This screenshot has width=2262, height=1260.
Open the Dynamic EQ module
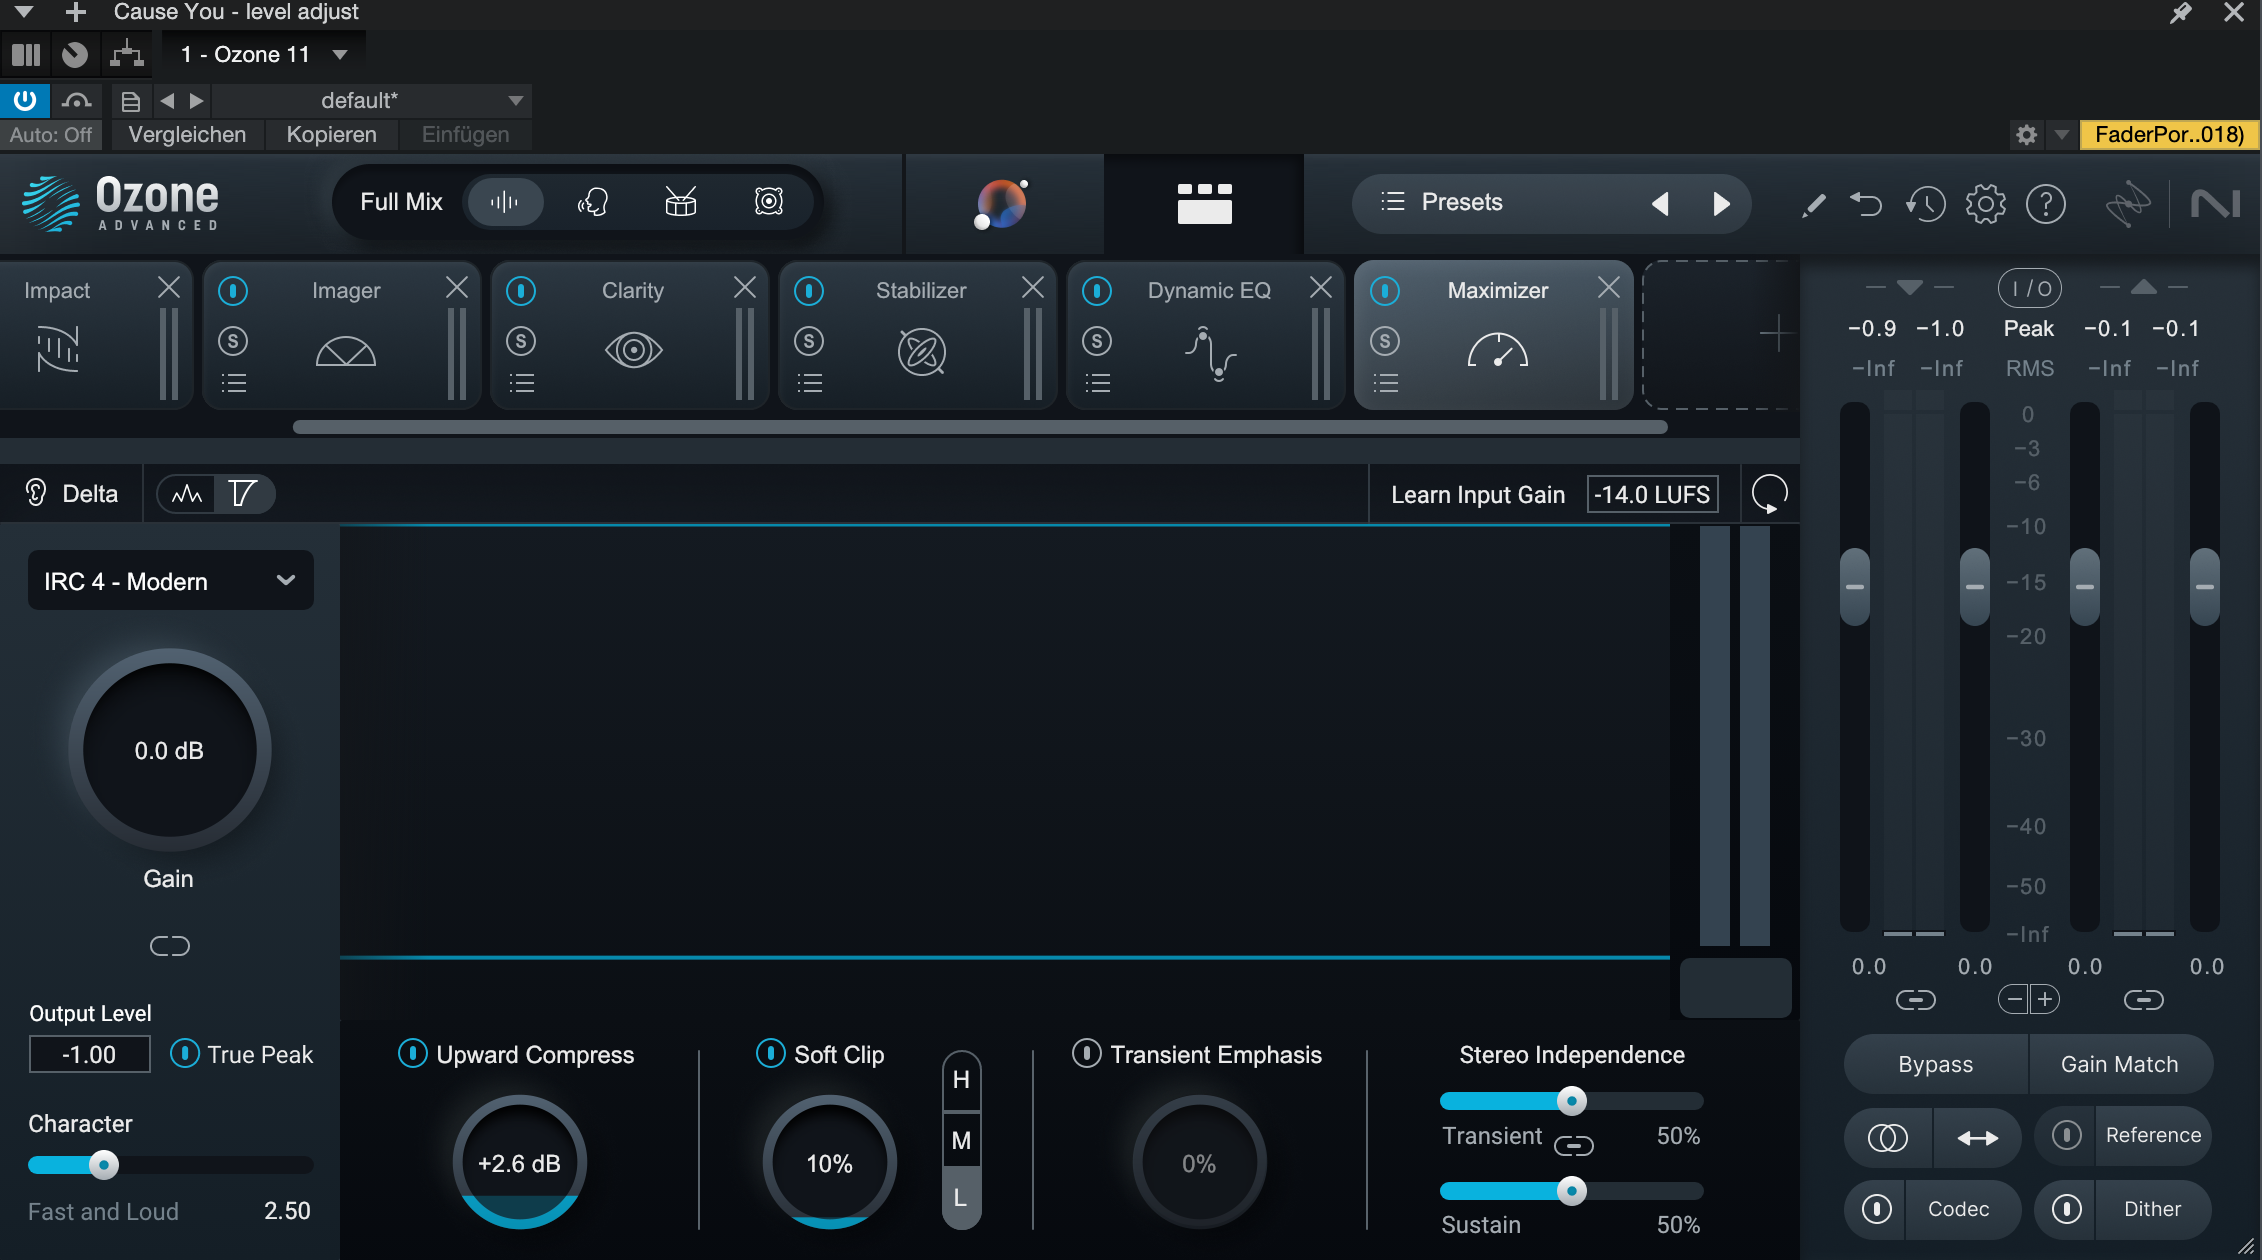pyautogui.click(x=1210, y=353)
